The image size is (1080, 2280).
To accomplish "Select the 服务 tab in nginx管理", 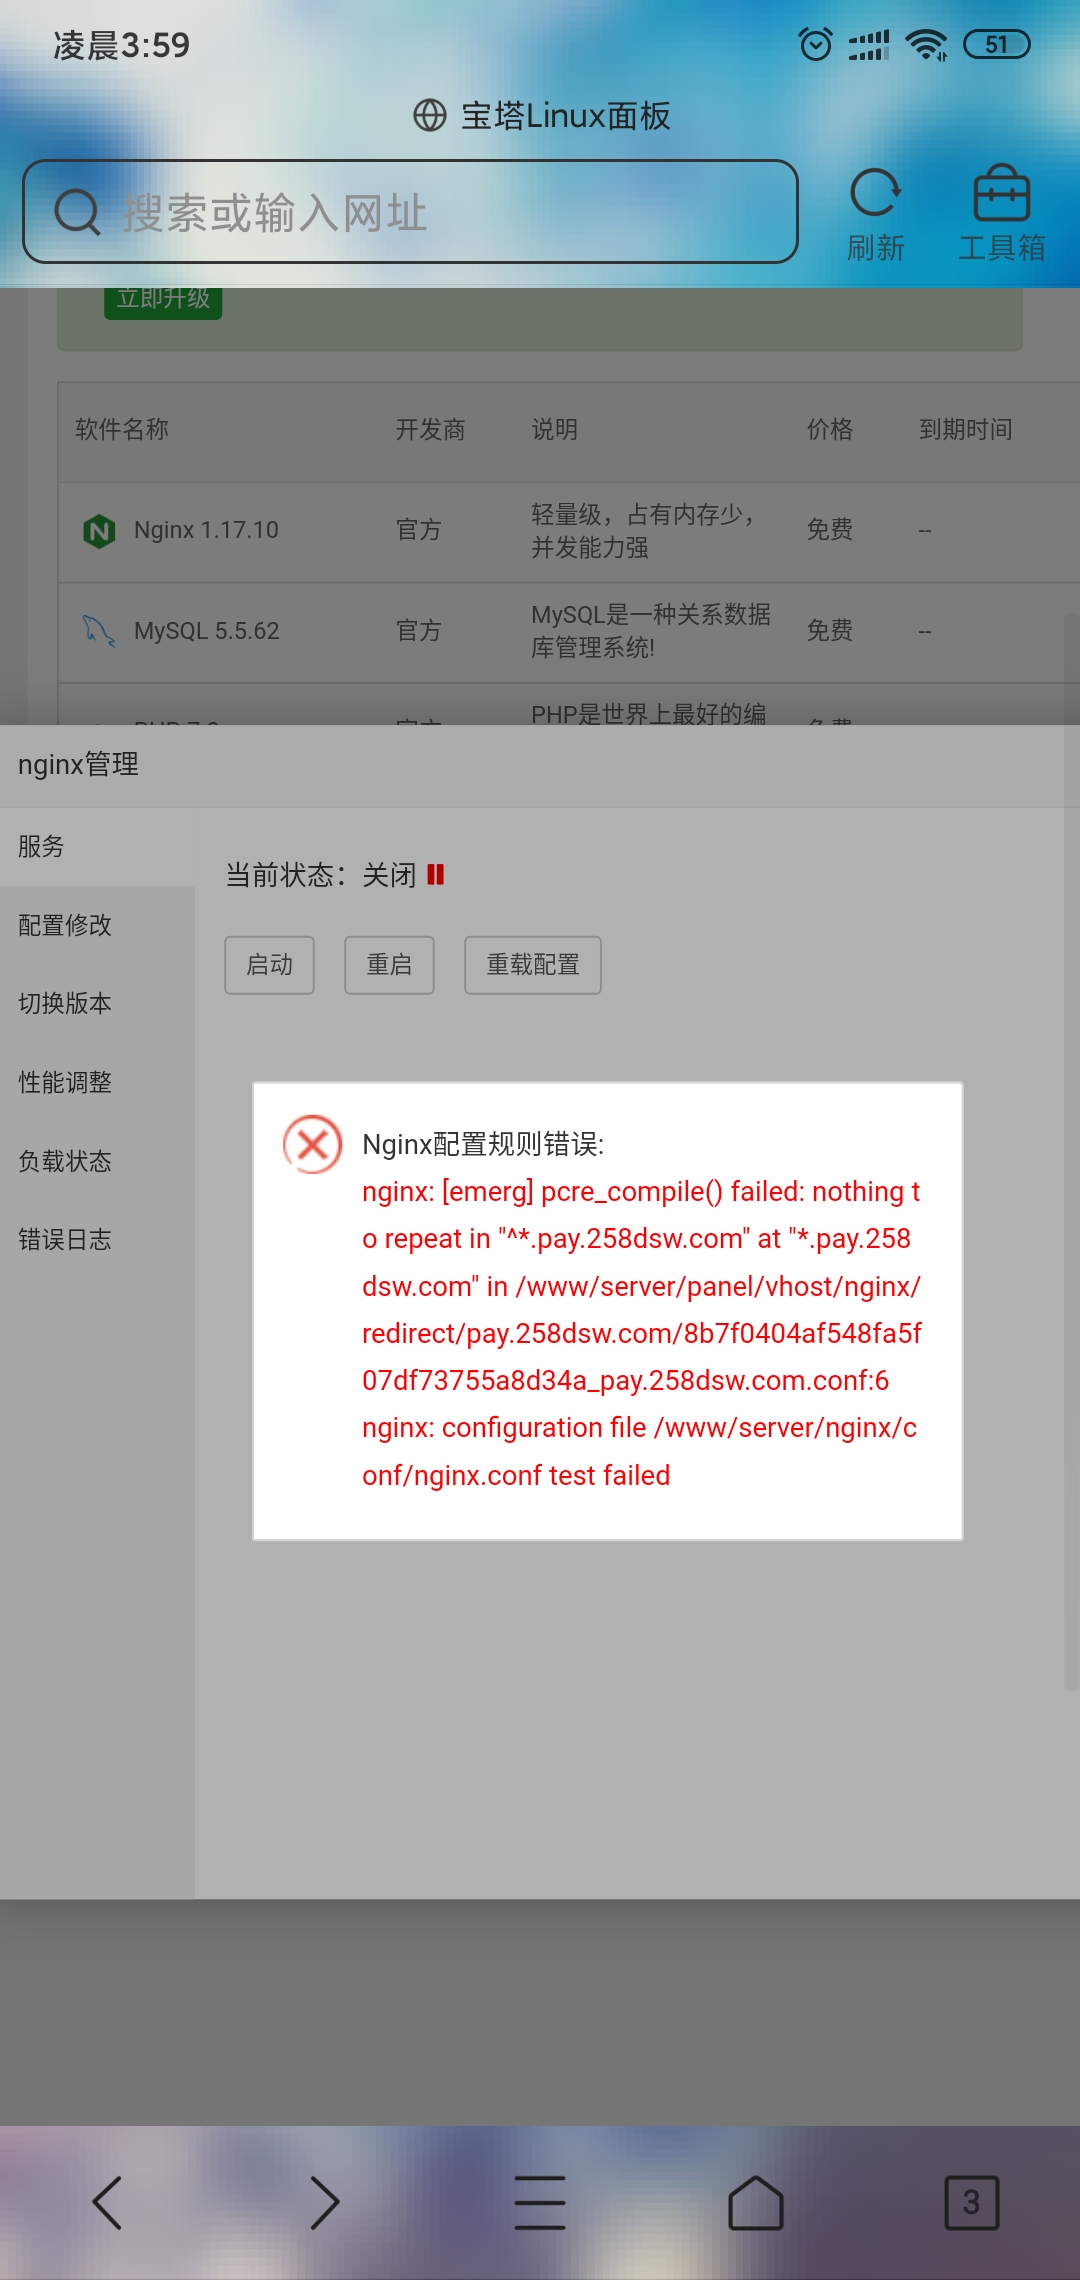I will 97,846.
